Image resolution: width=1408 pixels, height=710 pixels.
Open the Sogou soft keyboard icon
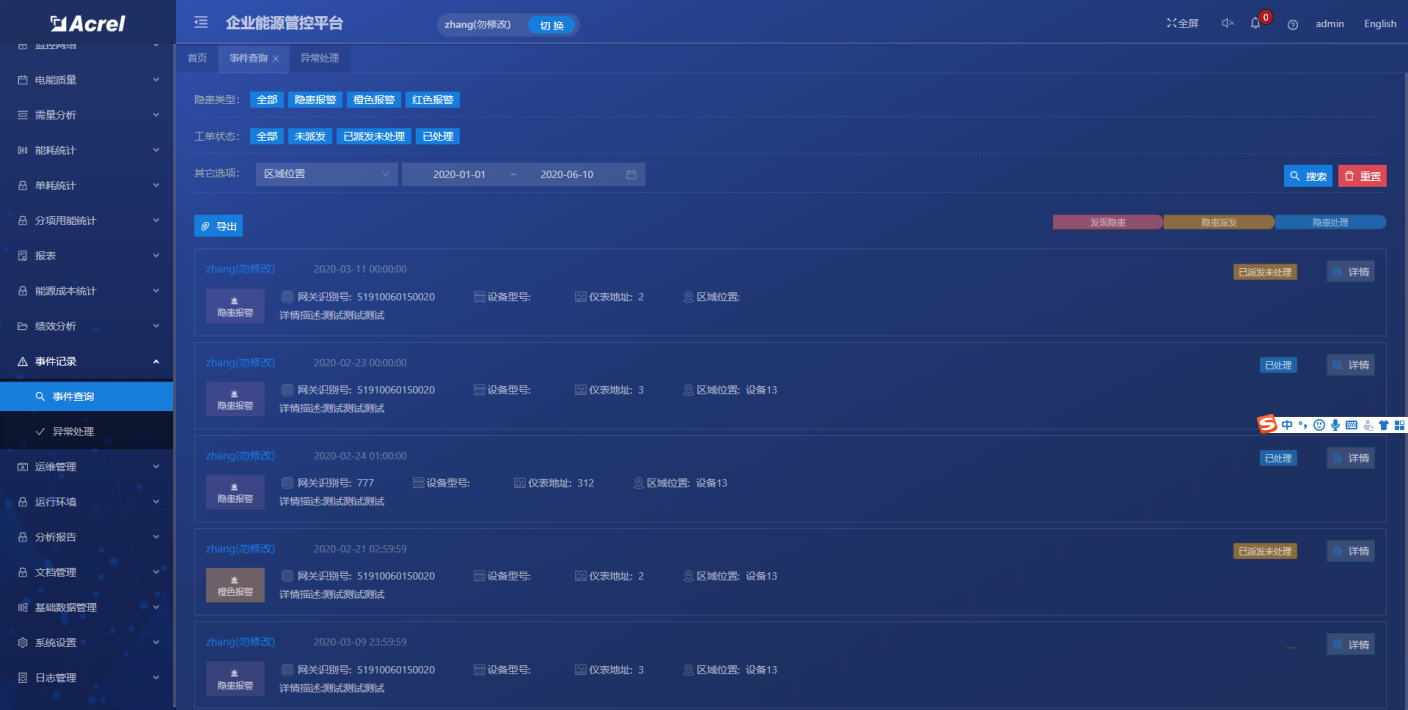(x=1352, y=425)
